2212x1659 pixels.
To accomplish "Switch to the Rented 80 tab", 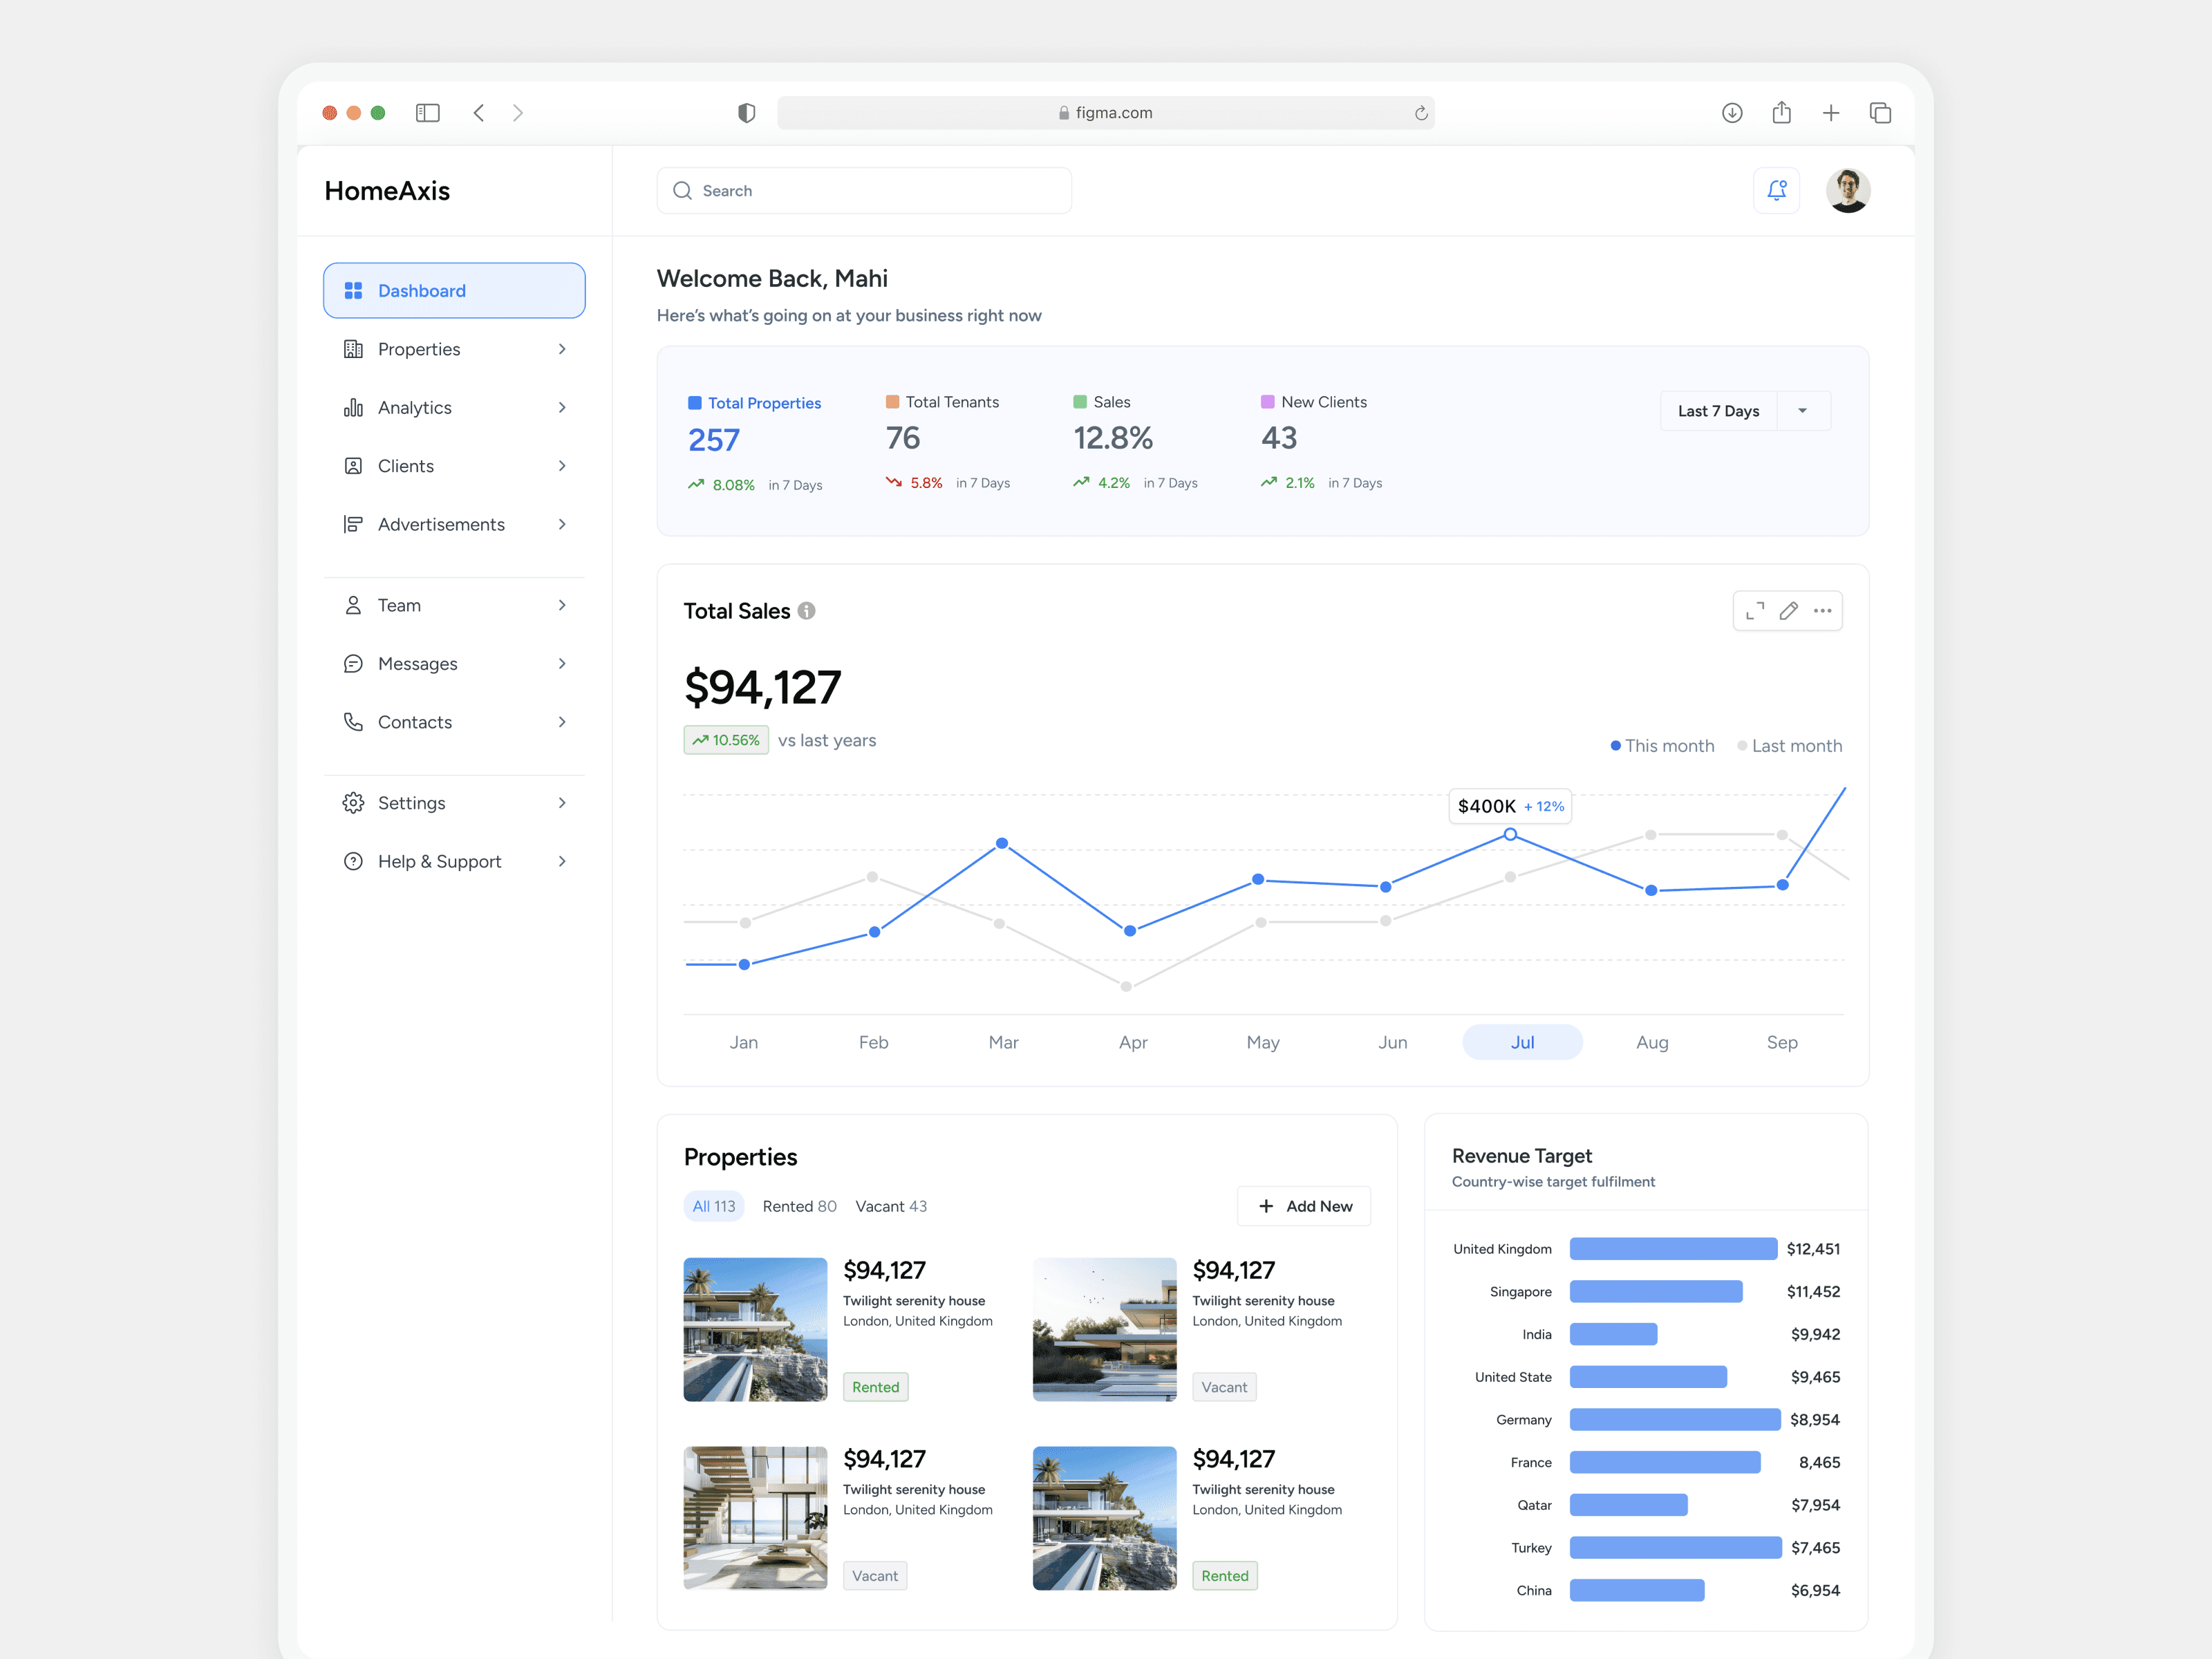I will coord(799,1206).
